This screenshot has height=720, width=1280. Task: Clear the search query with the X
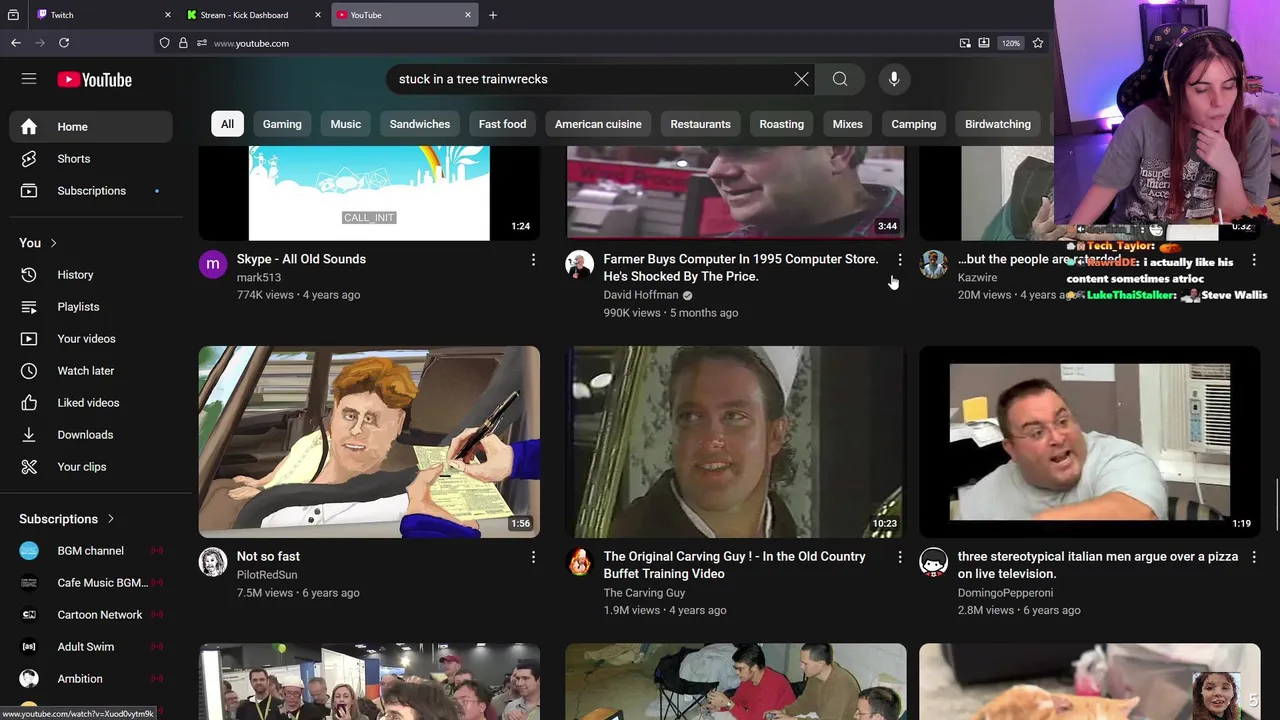coord(801,79)
